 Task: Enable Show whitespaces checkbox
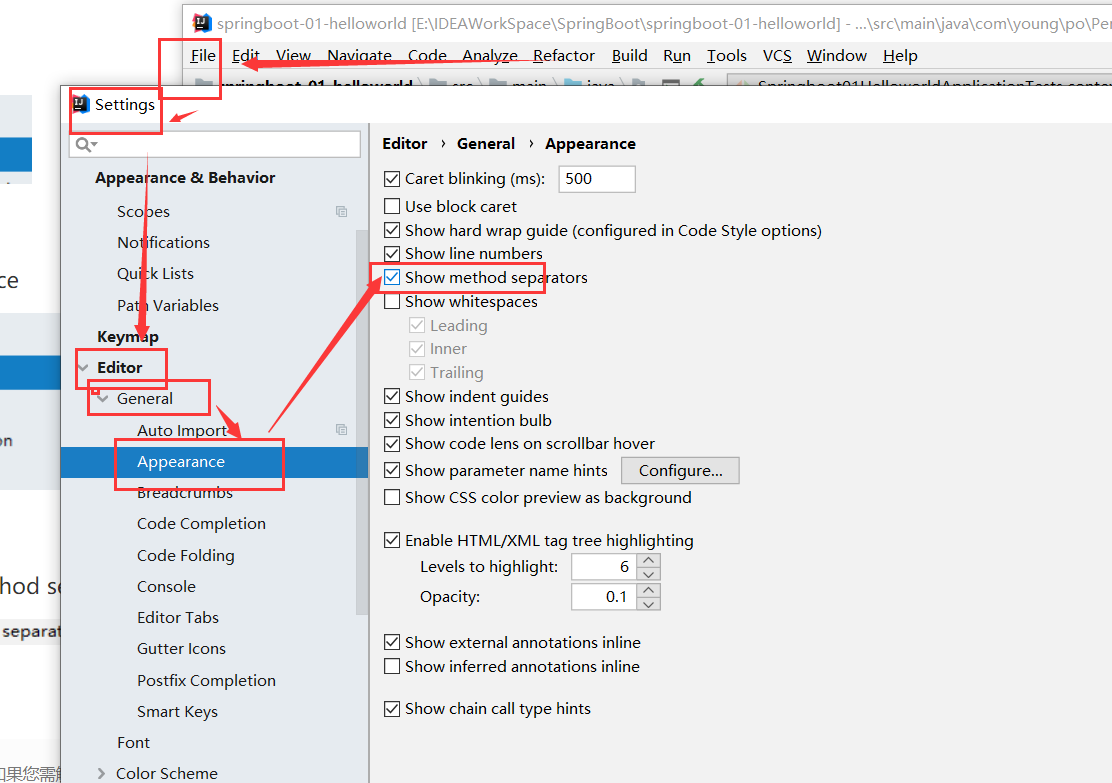point(391,301)
